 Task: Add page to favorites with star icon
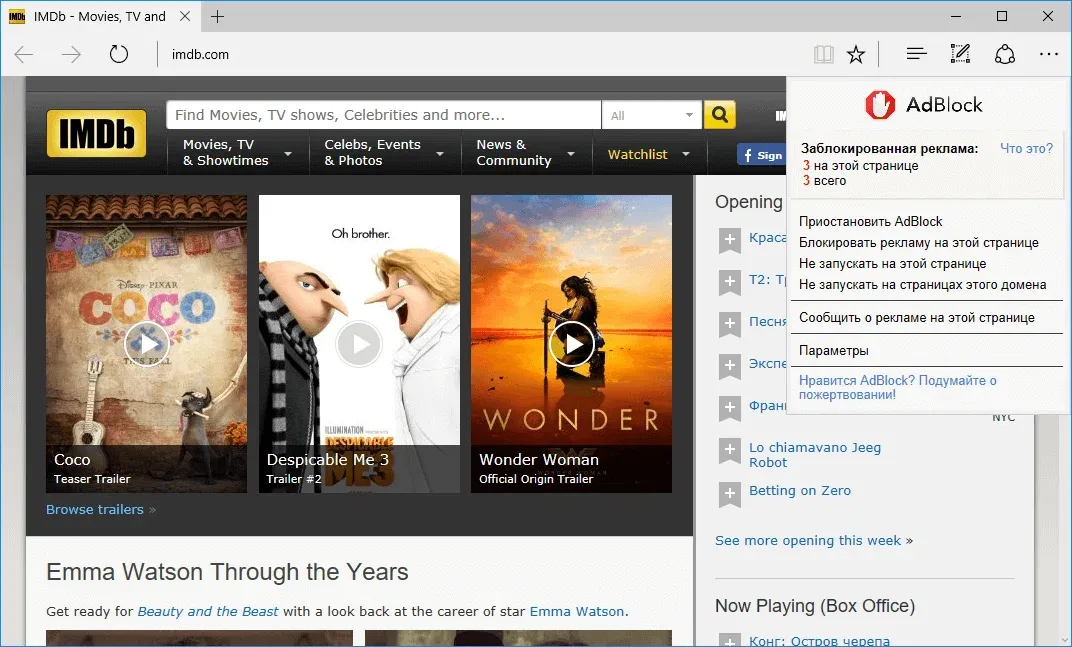pyautogui.click(x=856, y=54)
